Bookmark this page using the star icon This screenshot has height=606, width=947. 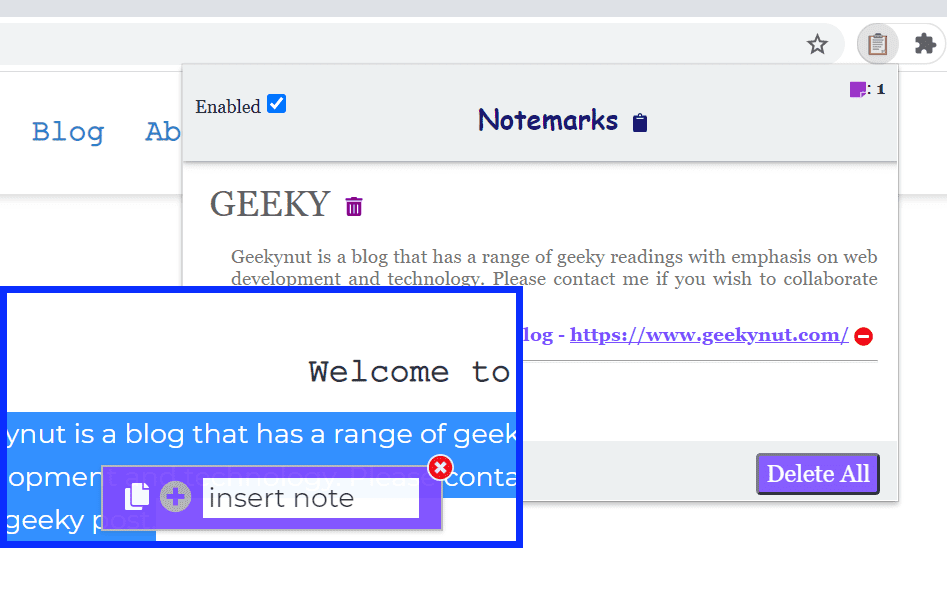click(817, 44)
